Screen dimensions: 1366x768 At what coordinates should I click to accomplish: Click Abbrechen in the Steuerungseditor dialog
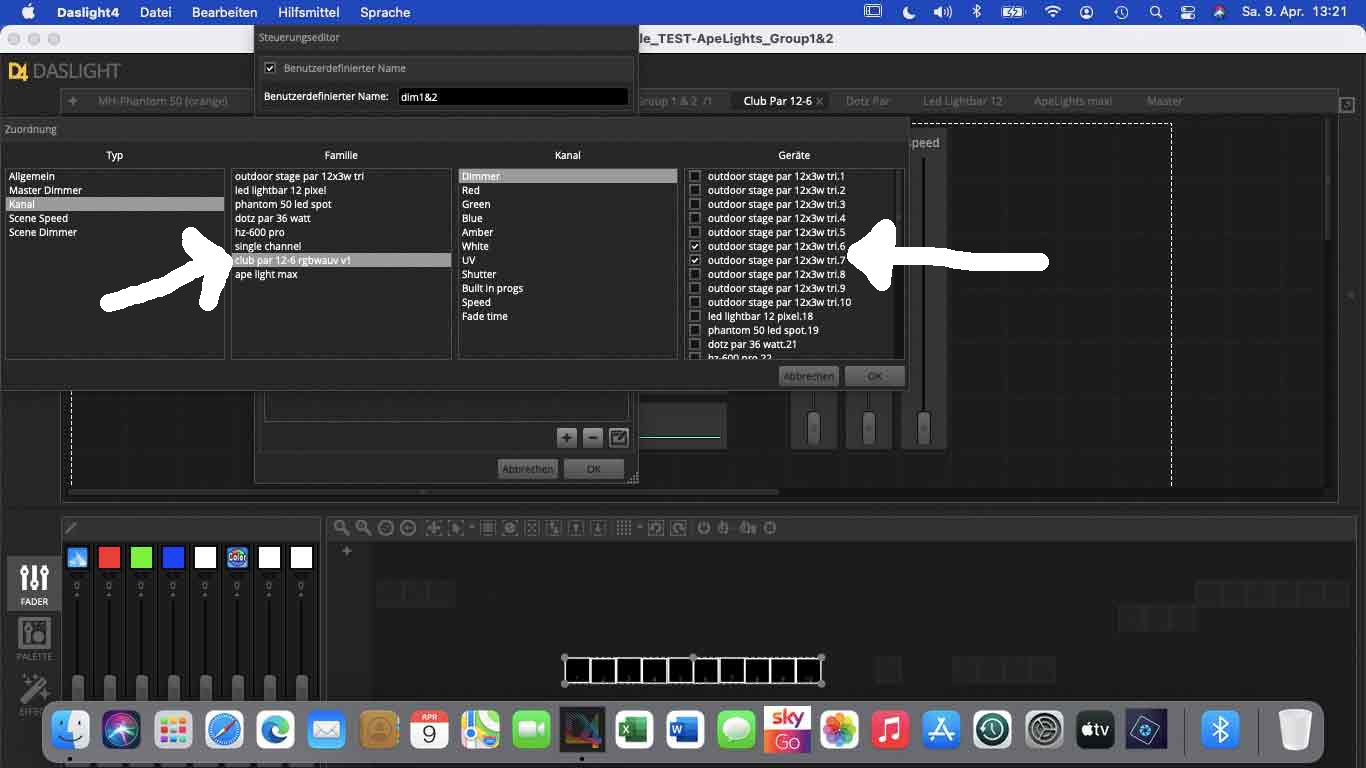(x=527, y=469)
